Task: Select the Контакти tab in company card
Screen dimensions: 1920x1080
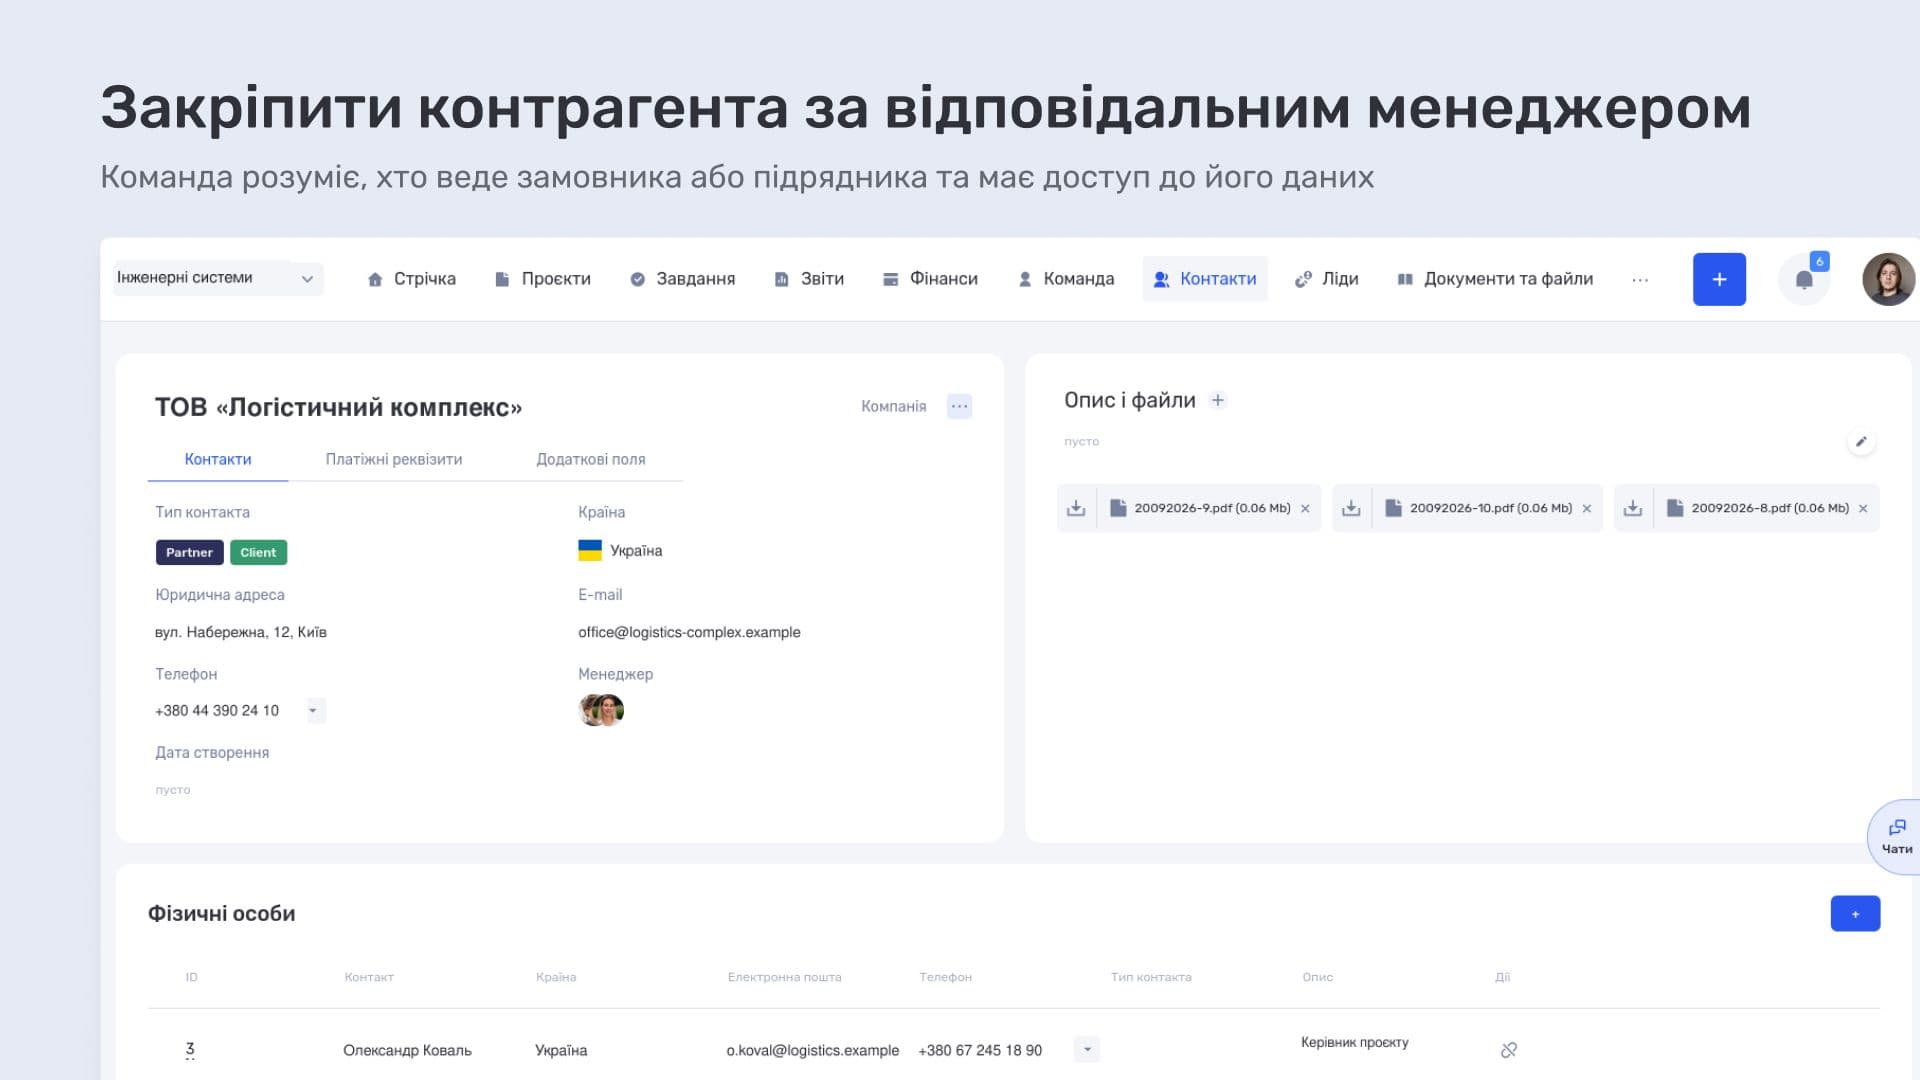Action: click(218, 459)
